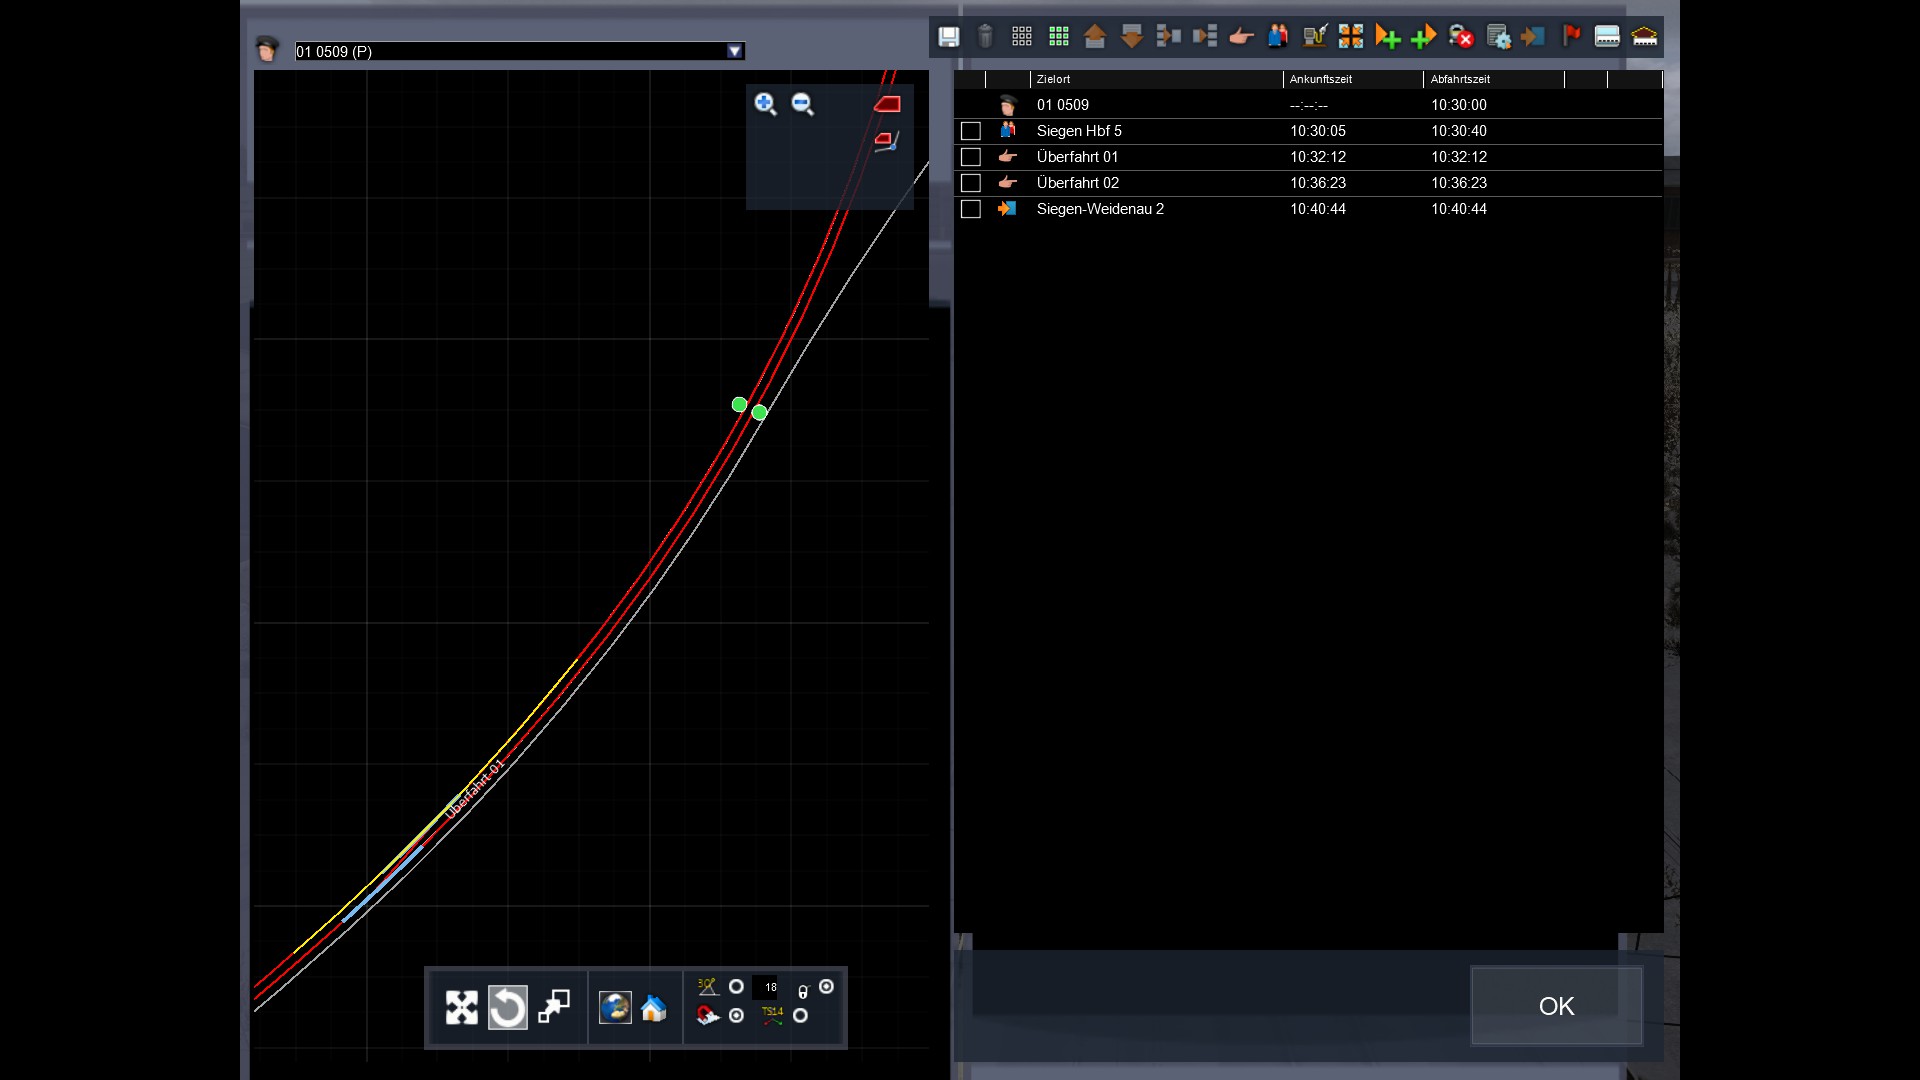Tick checkbox for Siegen Hbf 5
This screenshot has width=1920, height=1080.
[x=970, y=131]
